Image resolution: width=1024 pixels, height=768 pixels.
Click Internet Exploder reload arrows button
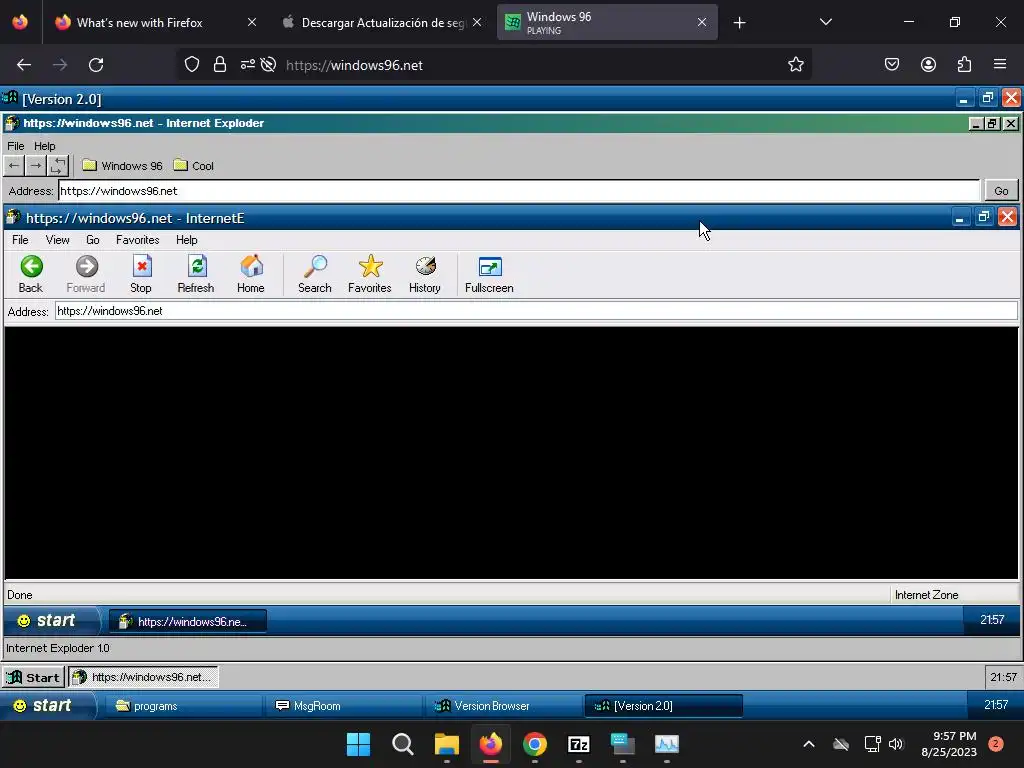tap(58, 166)
